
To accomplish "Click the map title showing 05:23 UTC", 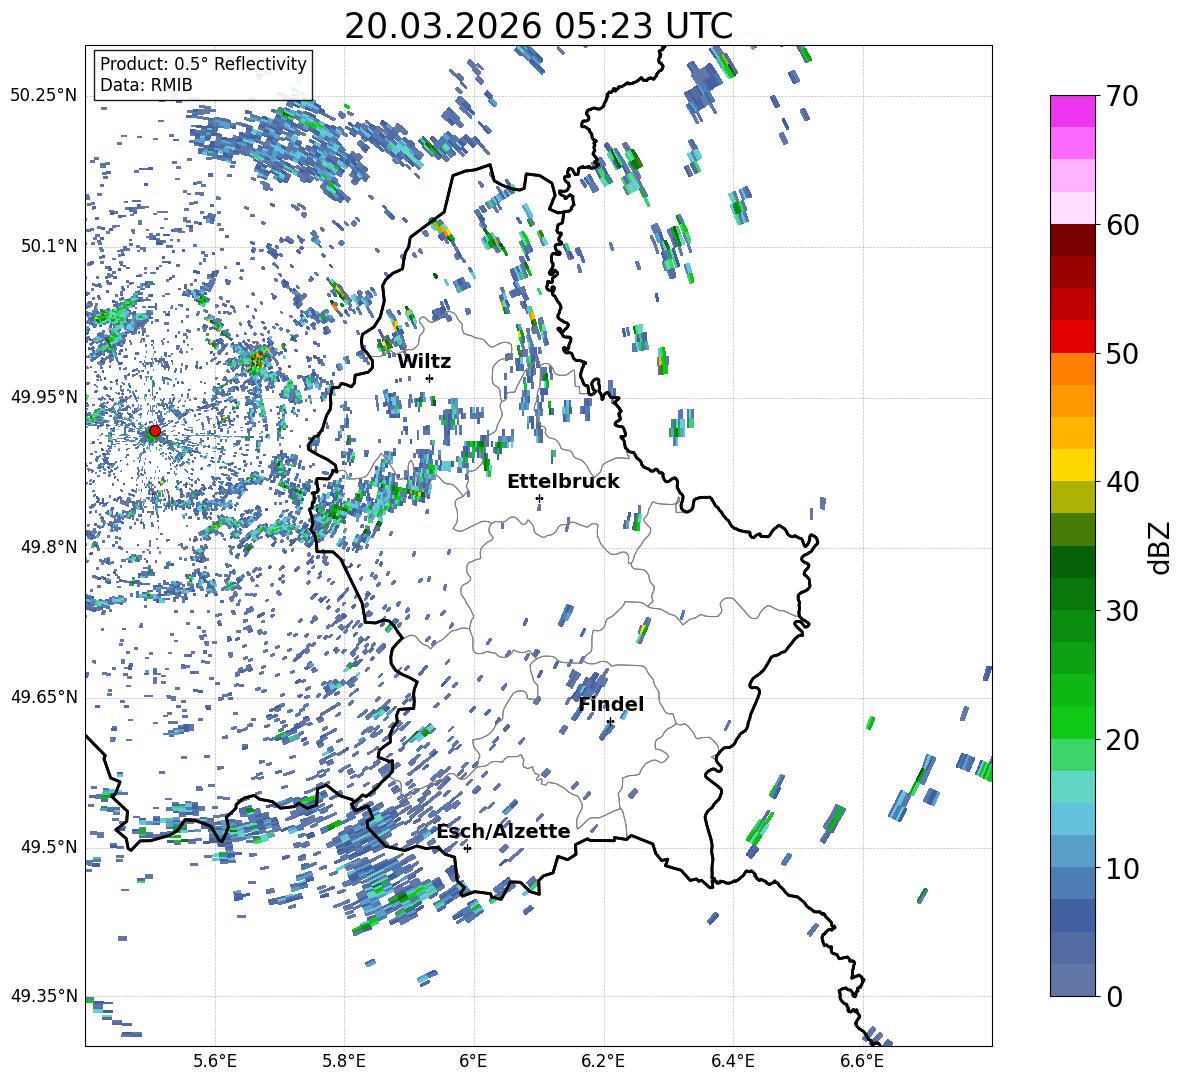I will click(x=538, y=26).
